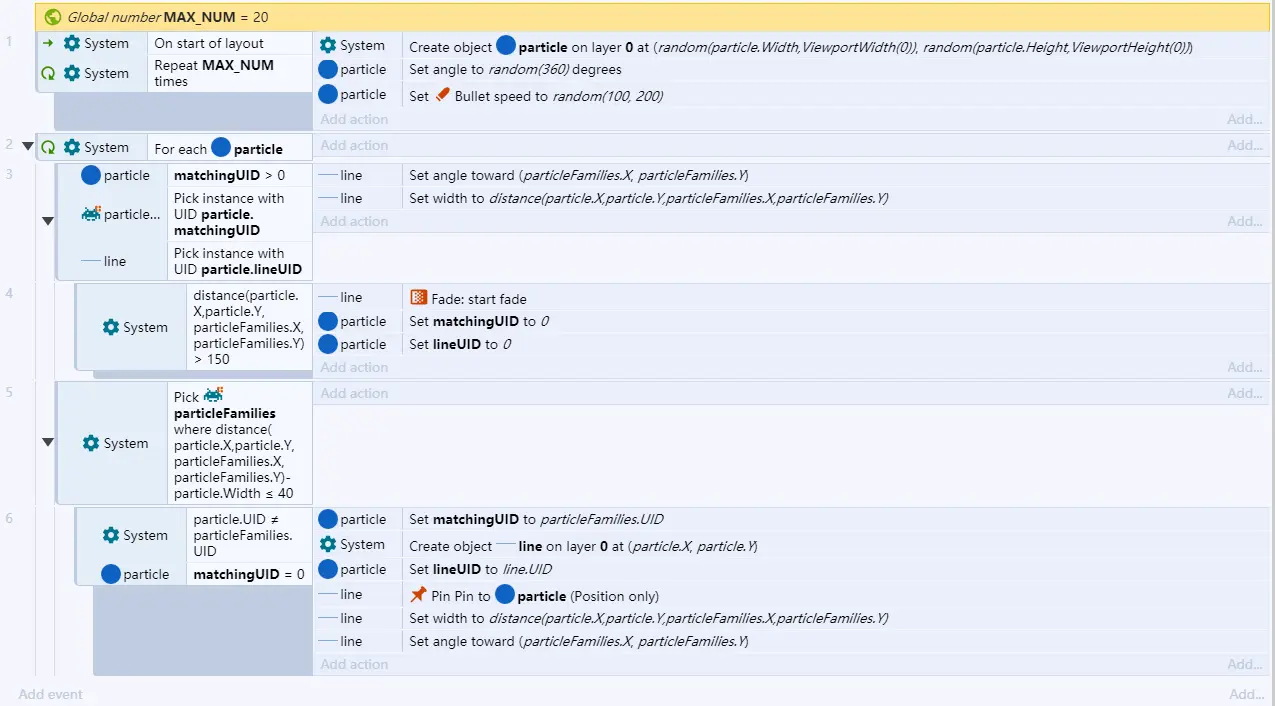Click the particle icon in the Set lineUID to line.UID action
The height and width of the screenshot is (706, 1275).
pyautogui.click(x=327, y=569)
